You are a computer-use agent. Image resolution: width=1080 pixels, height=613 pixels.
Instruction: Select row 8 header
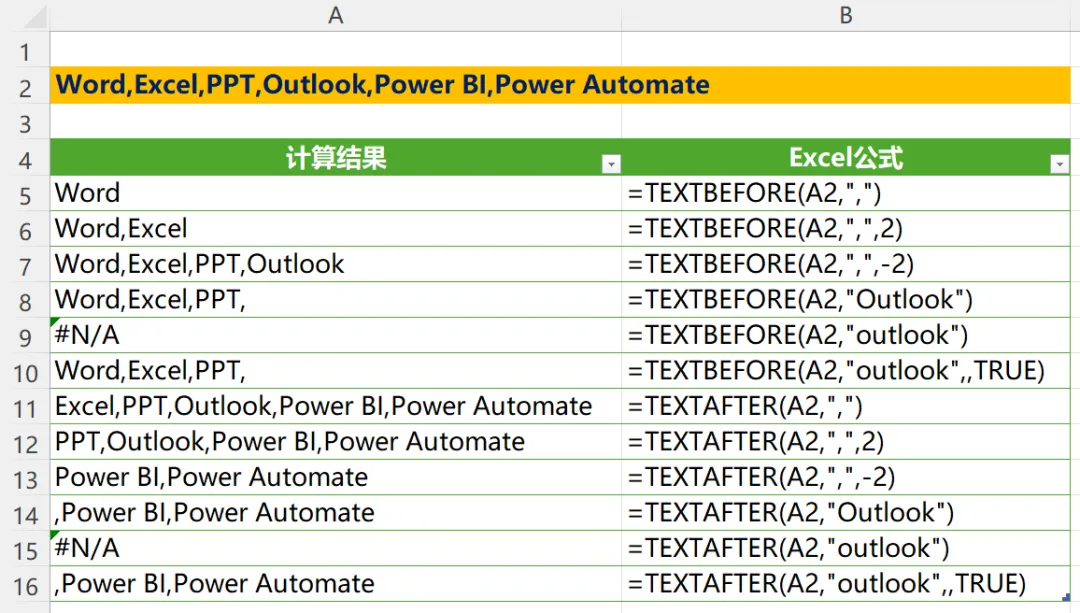point(25,302)
